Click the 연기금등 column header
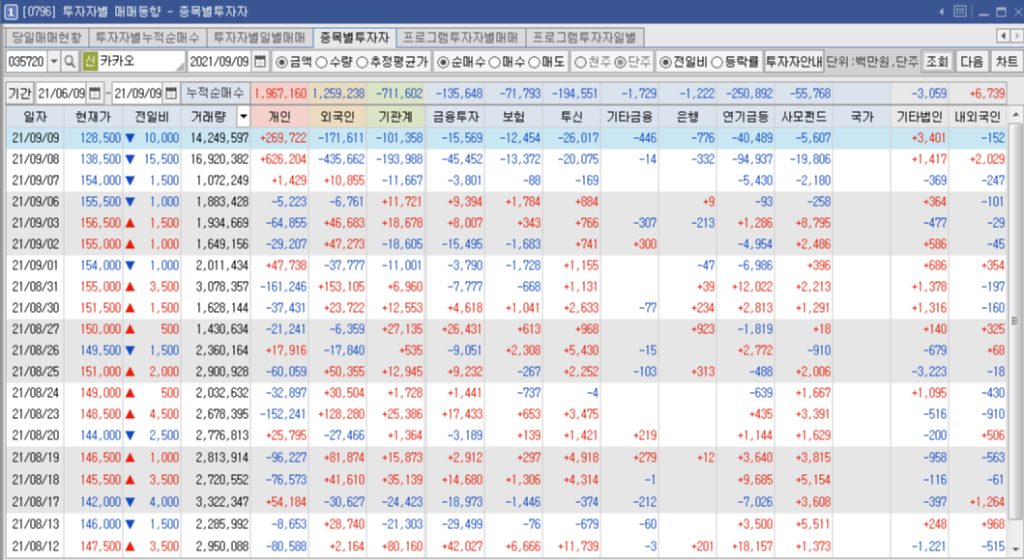Screen dimensions: 1024x560 tap(745, 117)
